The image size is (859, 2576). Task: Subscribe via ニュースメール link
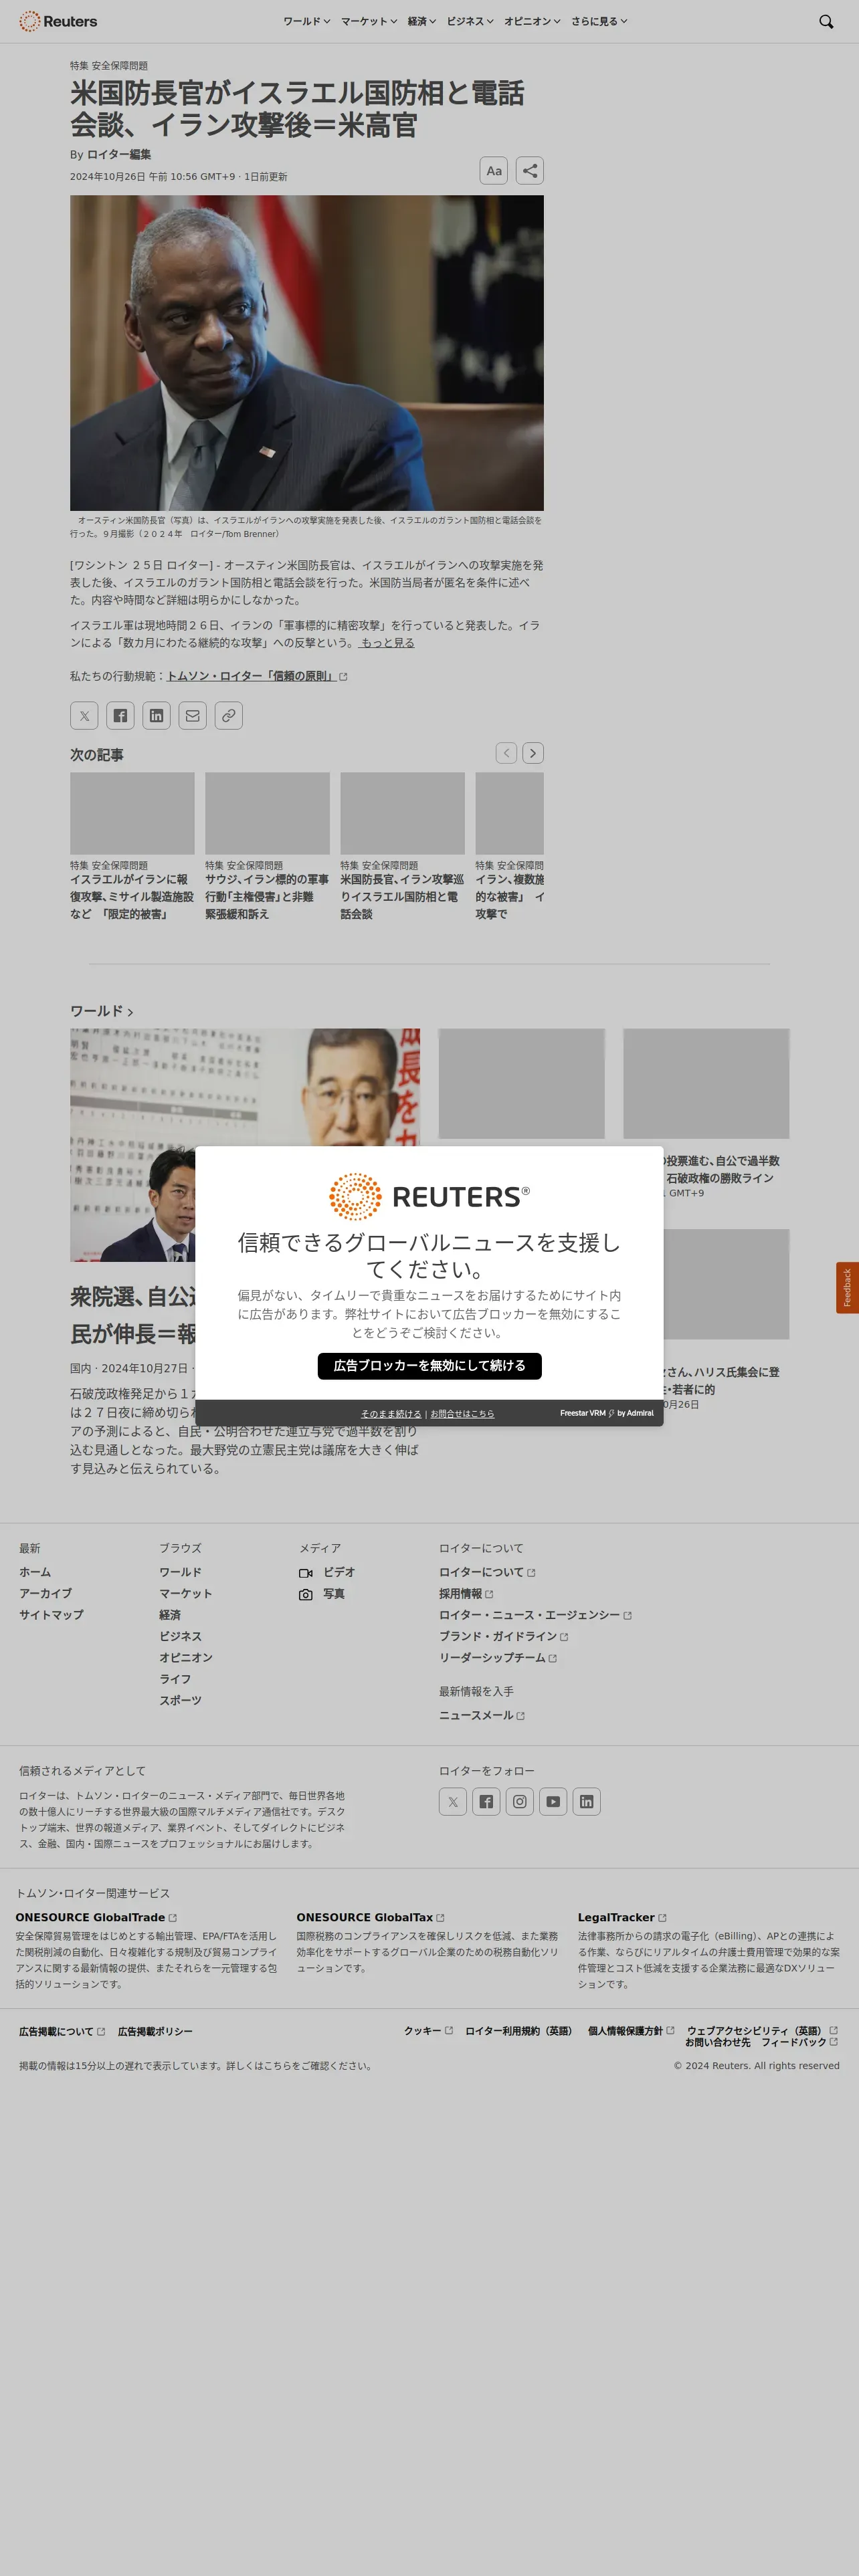pyautogui.click(x=482, y=1716)
